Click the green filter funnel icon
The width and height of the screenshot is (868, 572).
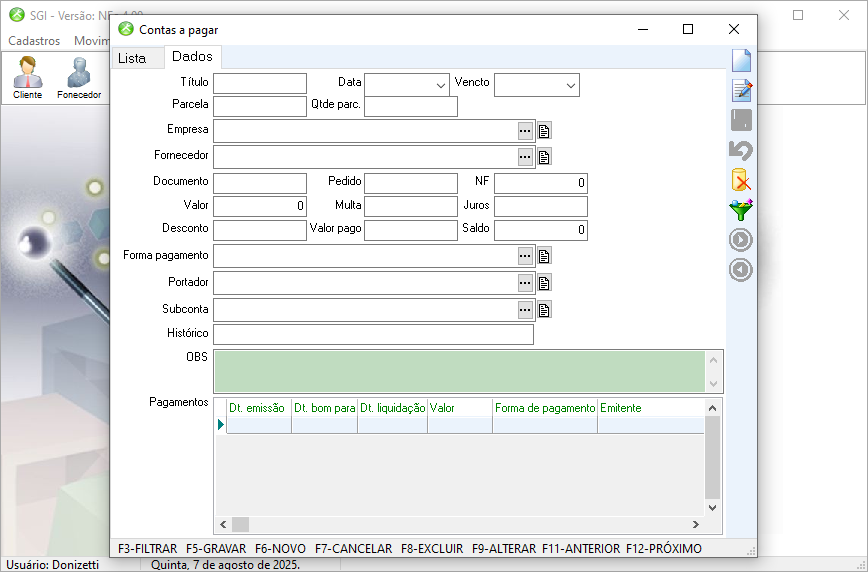(x=741, y=210)
